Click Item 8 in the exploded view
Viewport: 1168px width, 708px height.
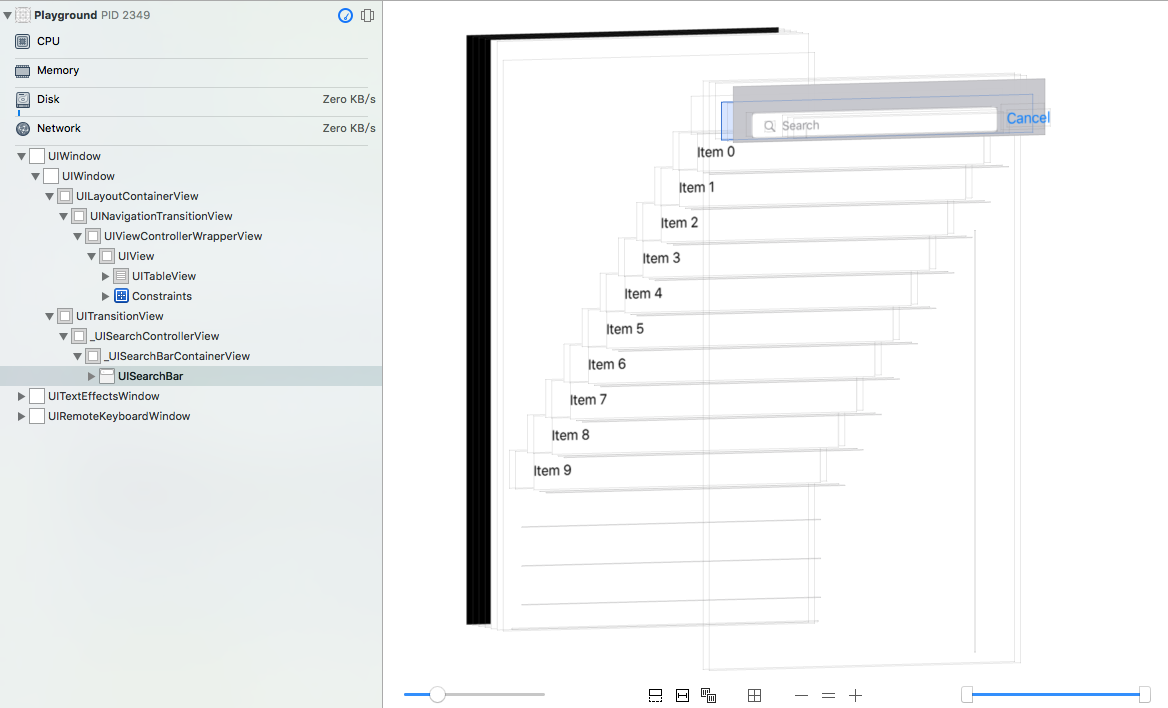(571, 435)
